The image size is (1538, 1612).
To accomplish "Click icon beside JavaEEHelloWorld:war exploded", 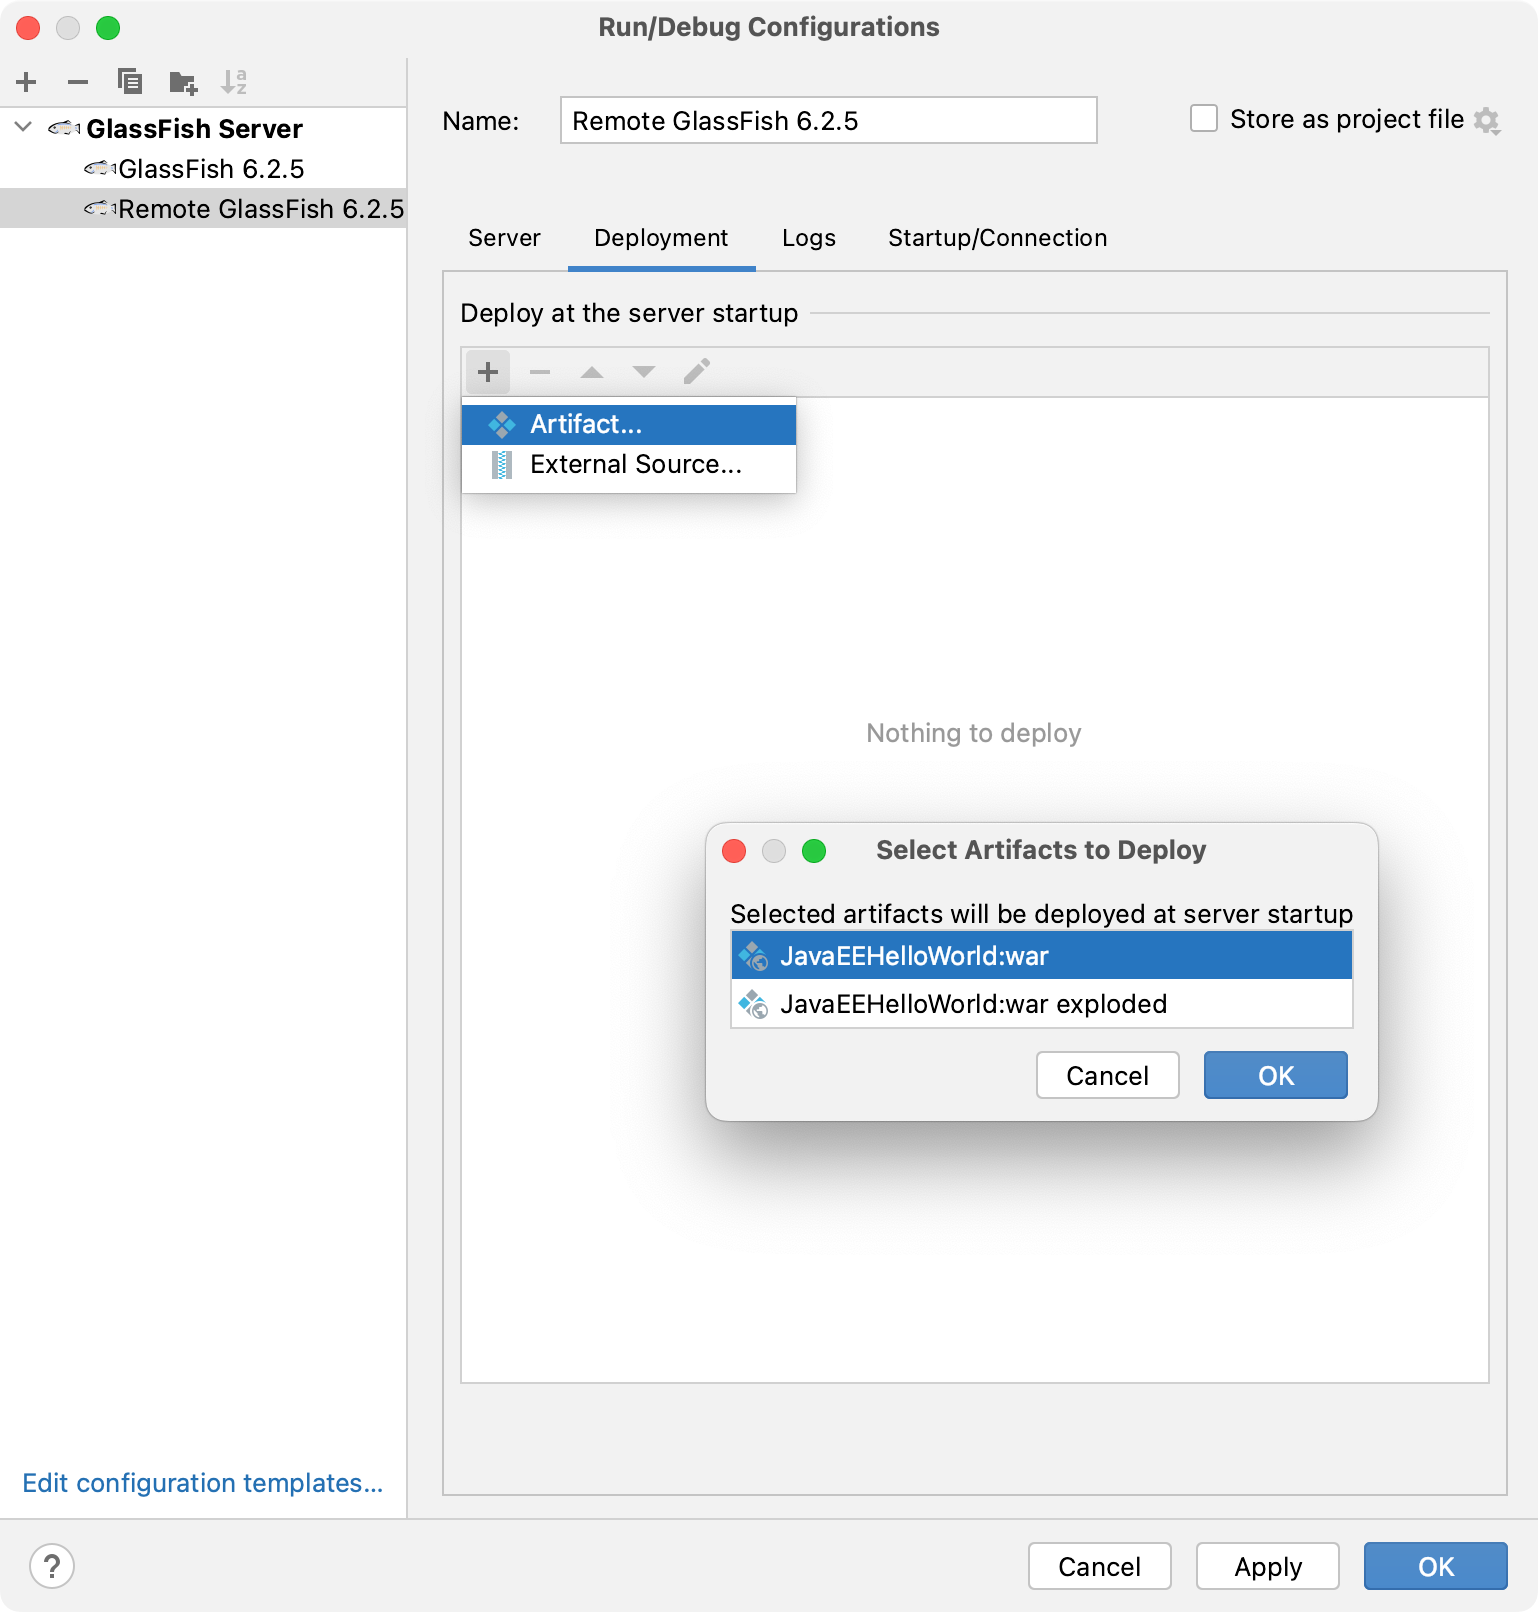I will coord(753,1004).
